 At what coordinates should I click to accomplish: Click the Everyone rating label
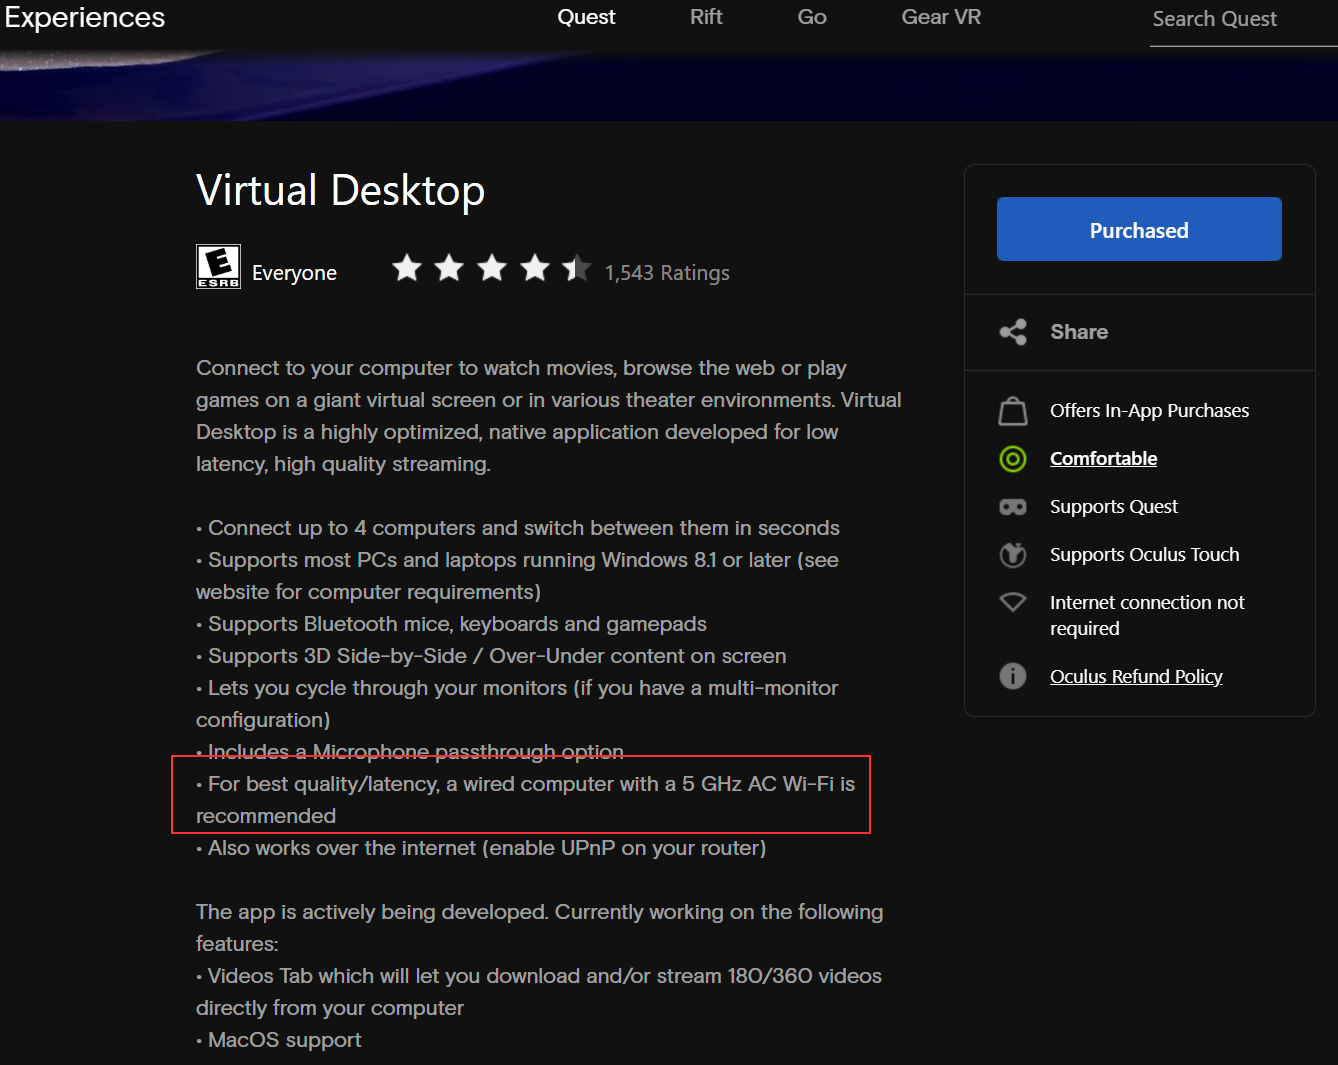click(x=294, y=273)
